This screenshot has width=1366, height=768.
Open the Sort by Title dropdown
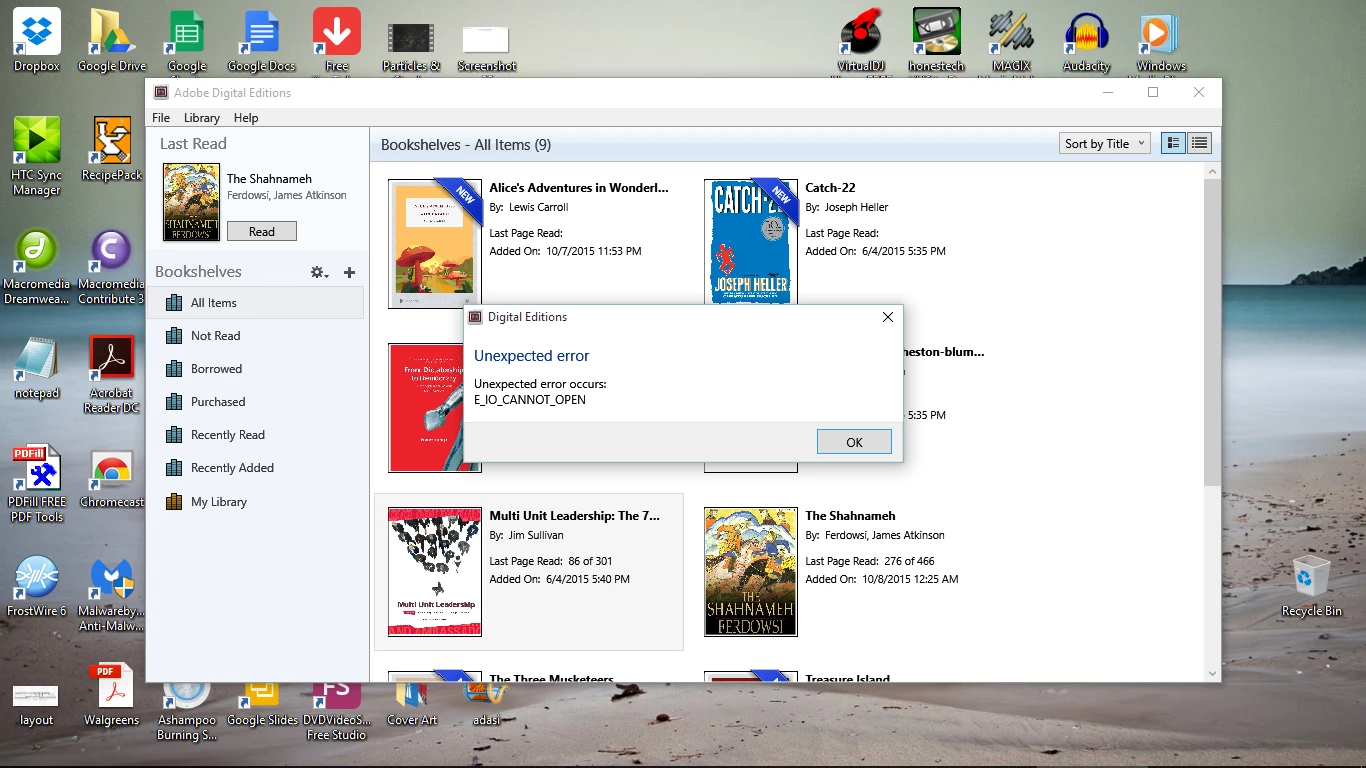[x=1104, y=143]
